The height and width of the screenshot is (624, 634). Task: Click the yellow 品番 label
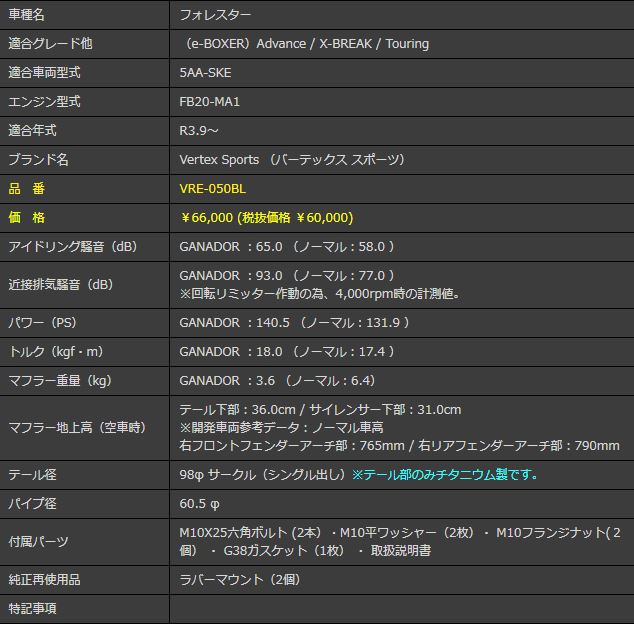(x=26, y=188)
